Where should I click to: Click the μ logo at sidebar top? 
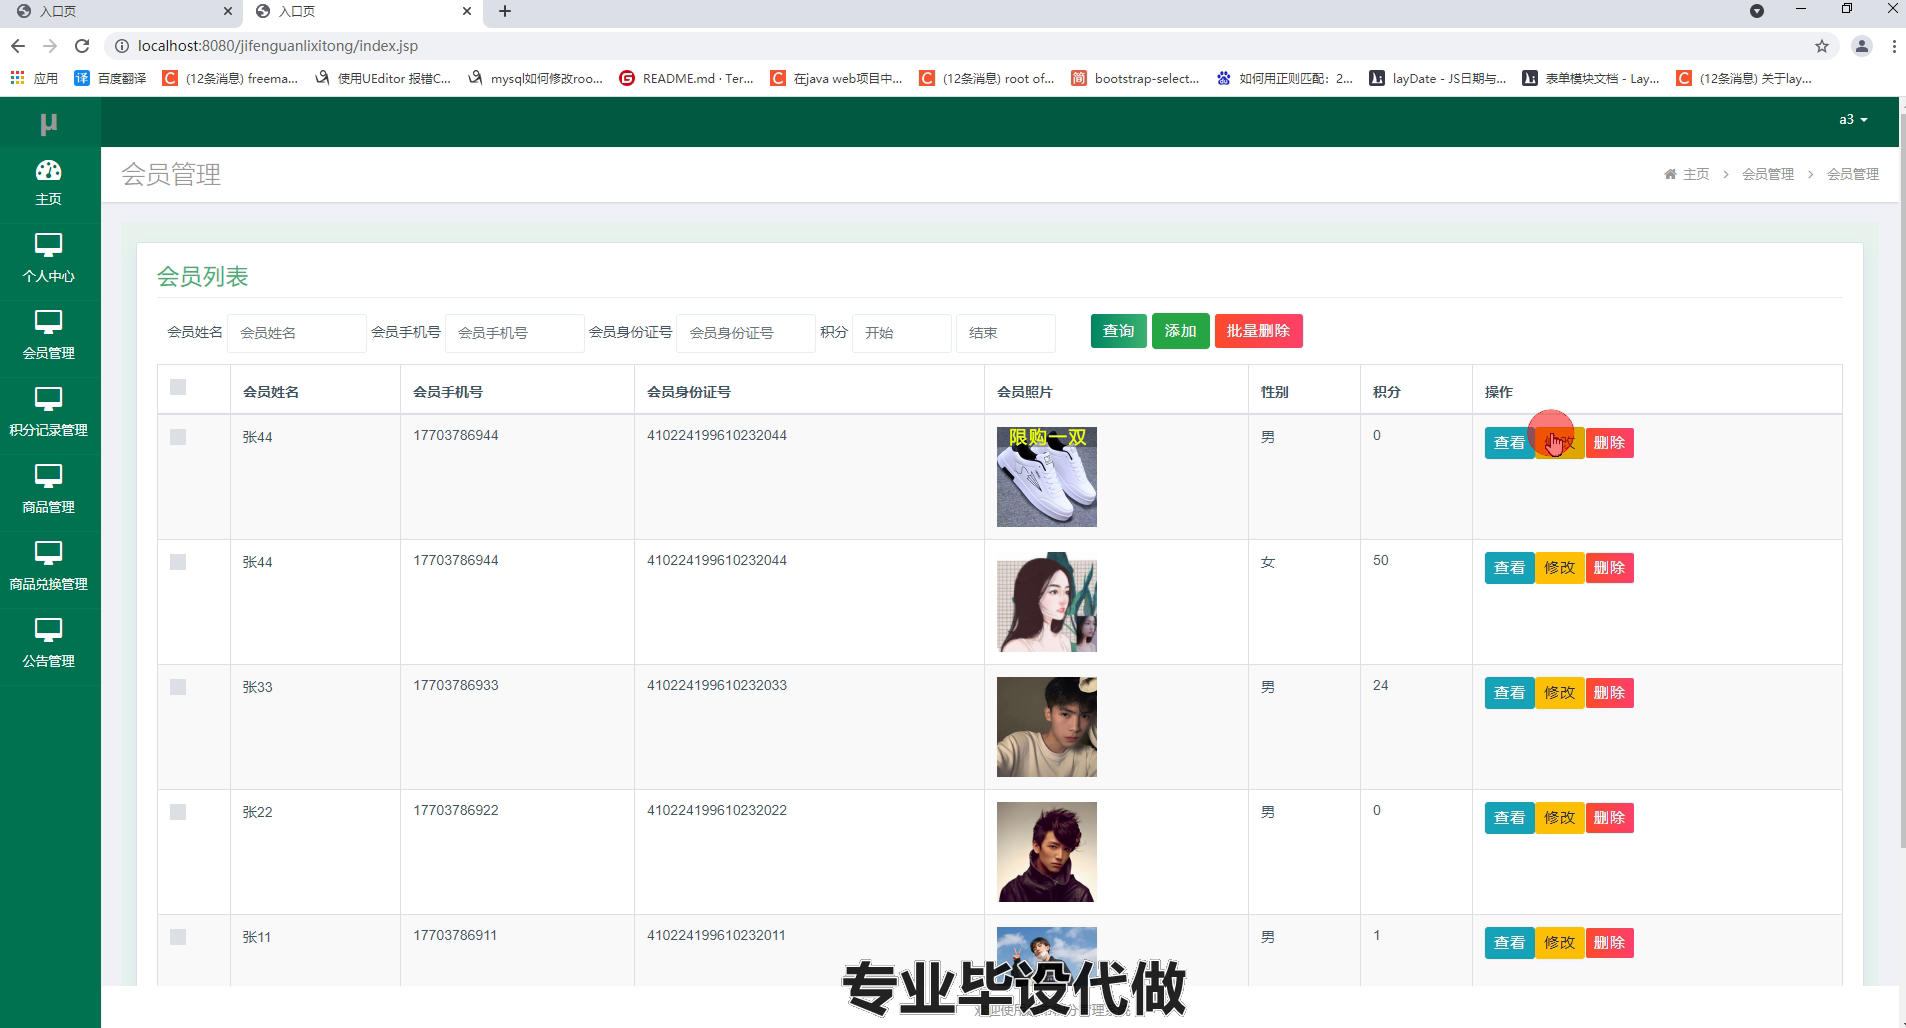click(x=48, y=123)
